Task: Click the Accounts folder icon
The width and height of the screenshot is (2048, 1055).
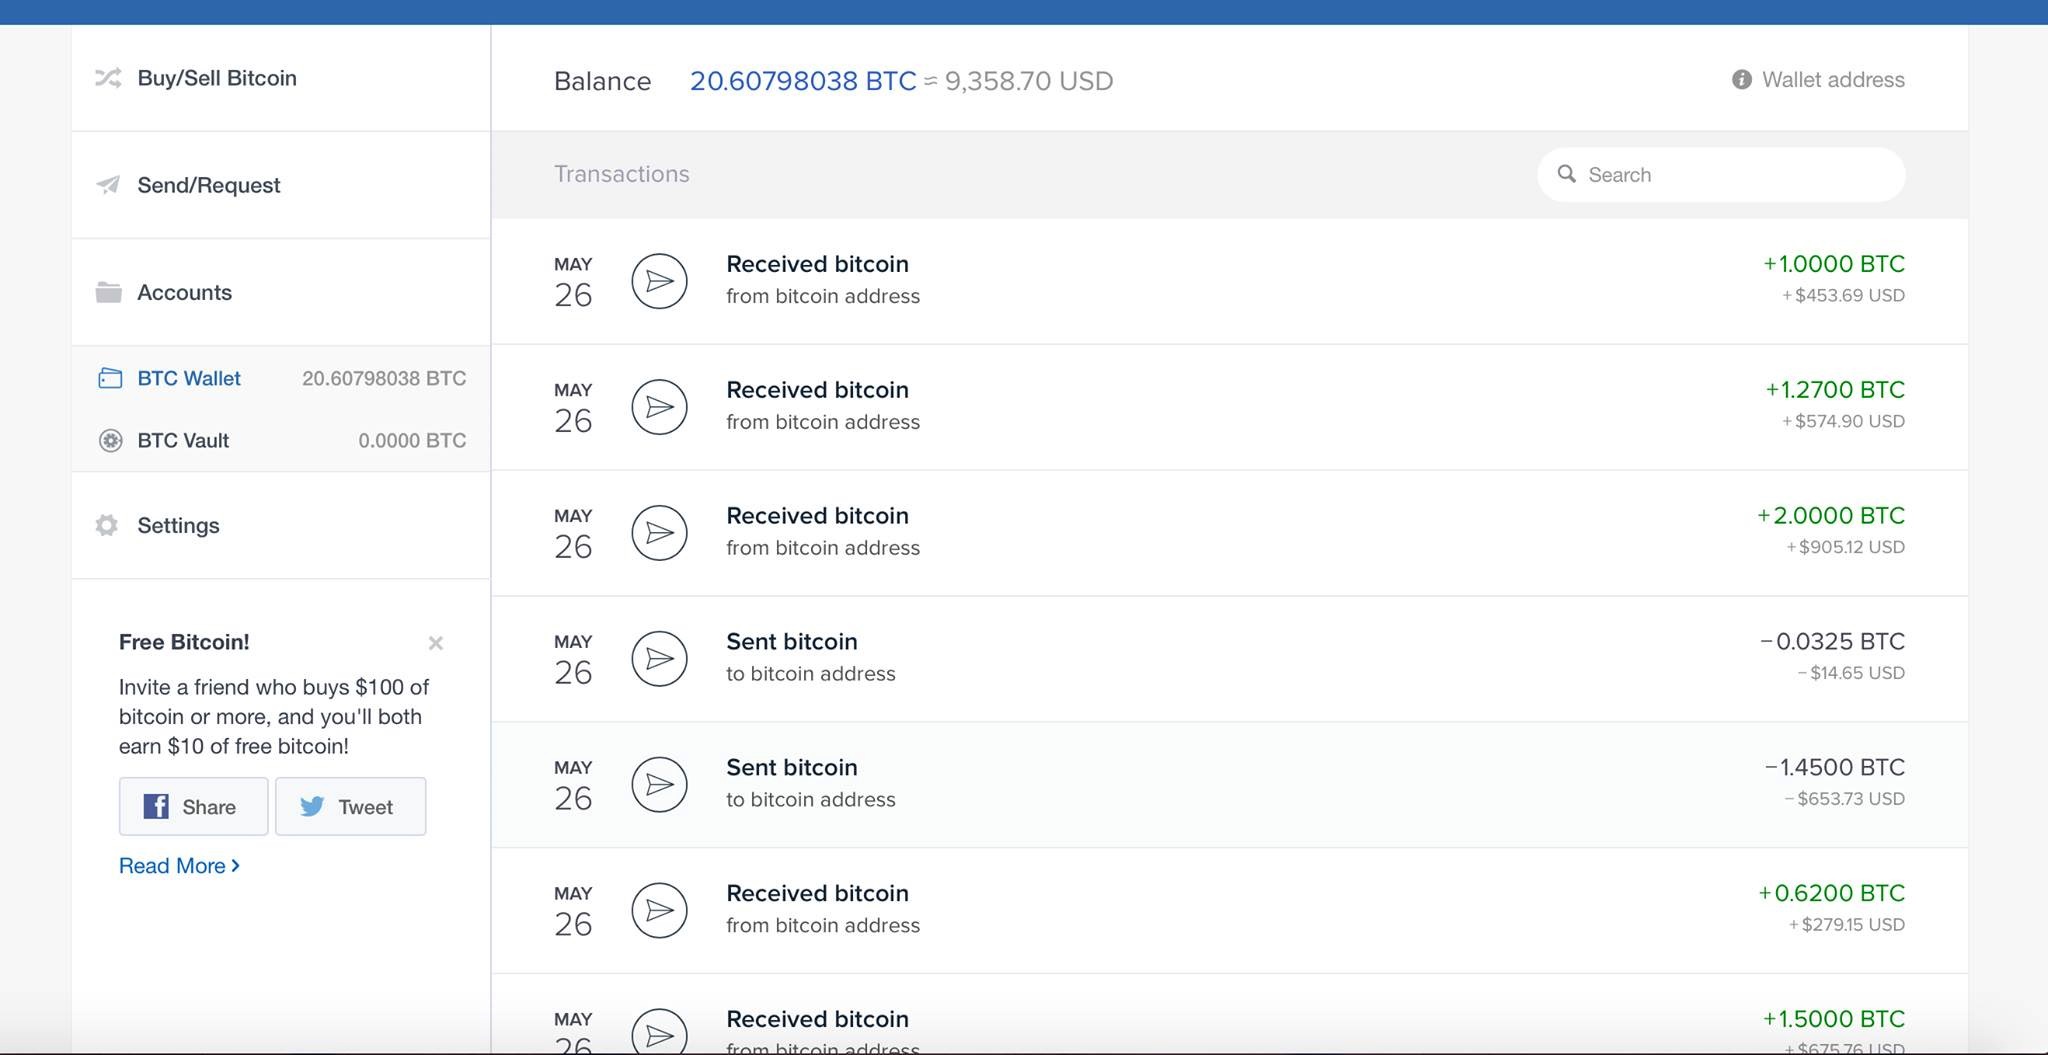Action: pyautogui.click(x=108, y=292)
